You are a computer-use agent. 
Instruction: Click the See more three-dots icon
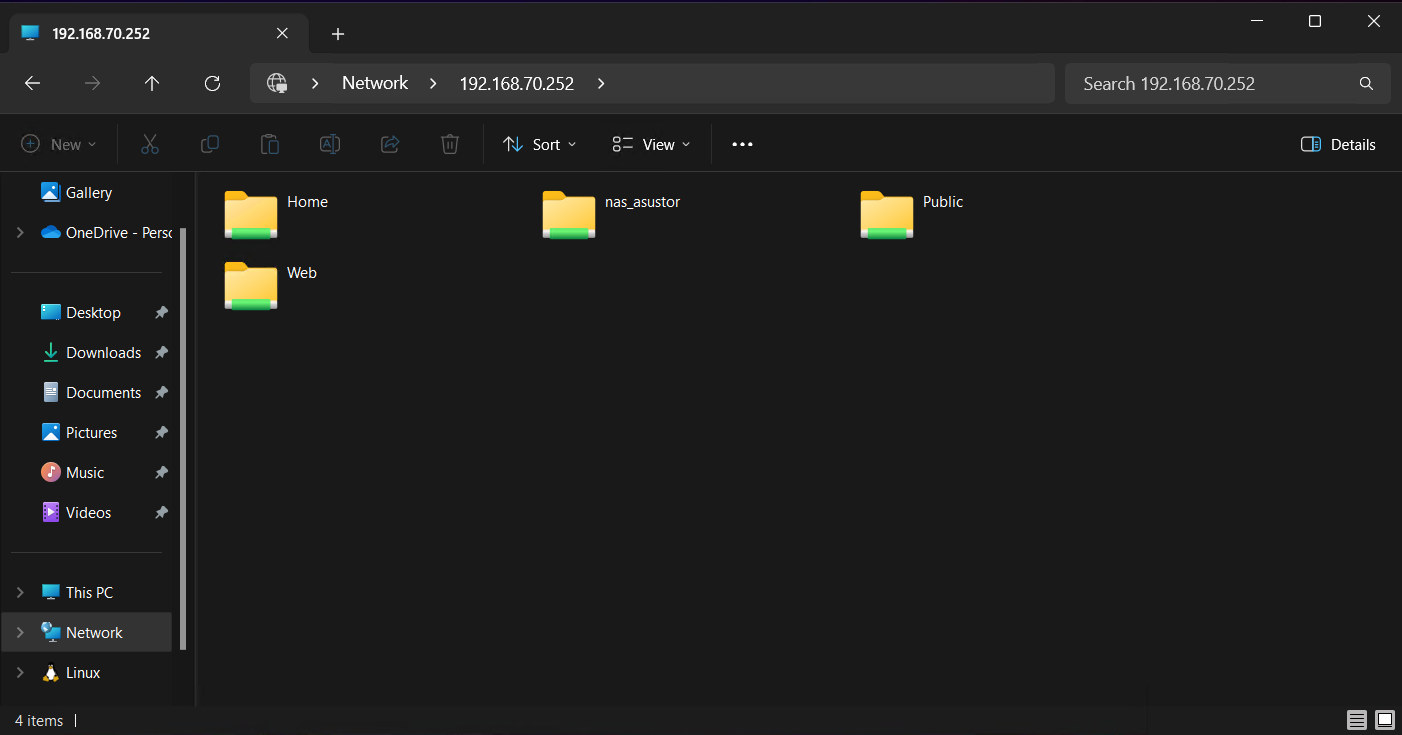coord(742,144)
